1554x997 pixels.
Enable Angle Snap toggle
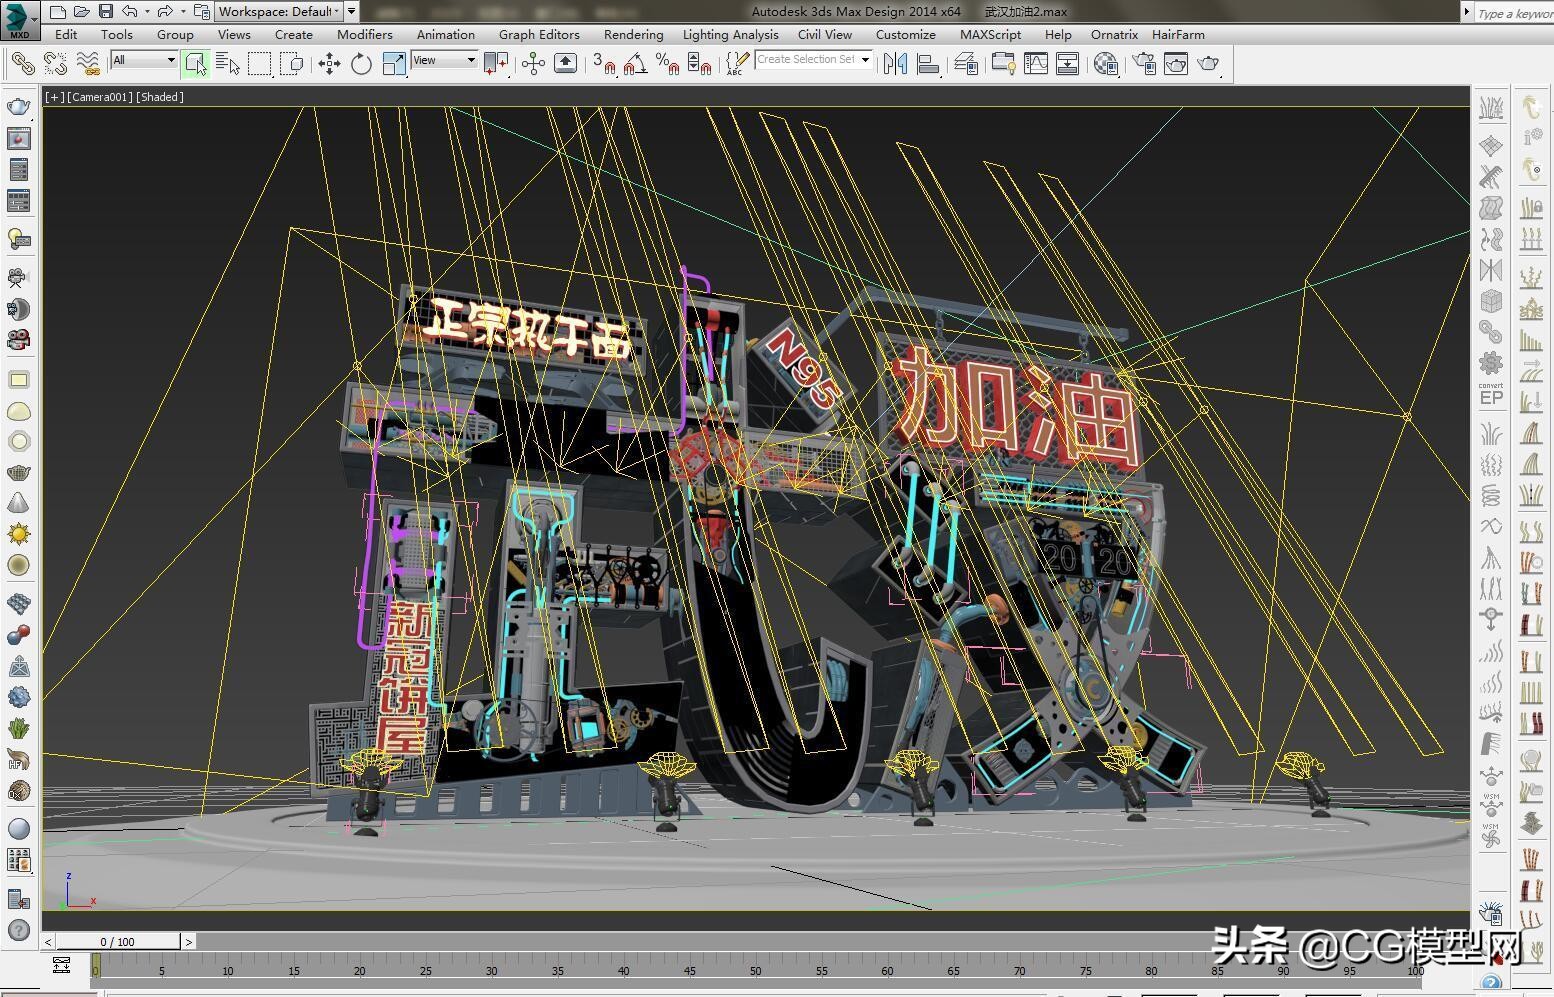[x=634, y=64]
